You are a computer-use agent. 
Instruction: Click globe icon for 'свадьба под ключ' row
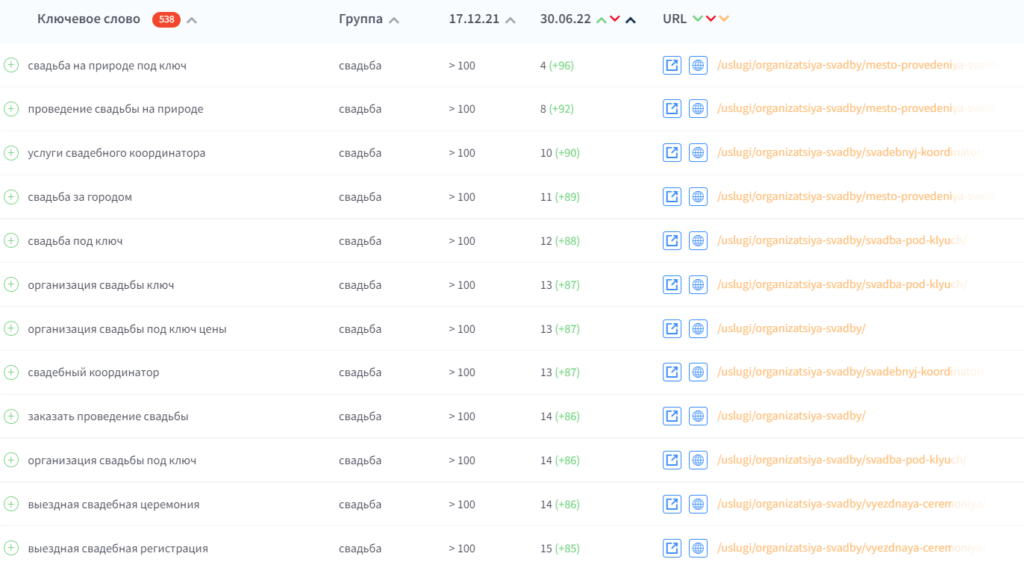click(x=698, y=240)
